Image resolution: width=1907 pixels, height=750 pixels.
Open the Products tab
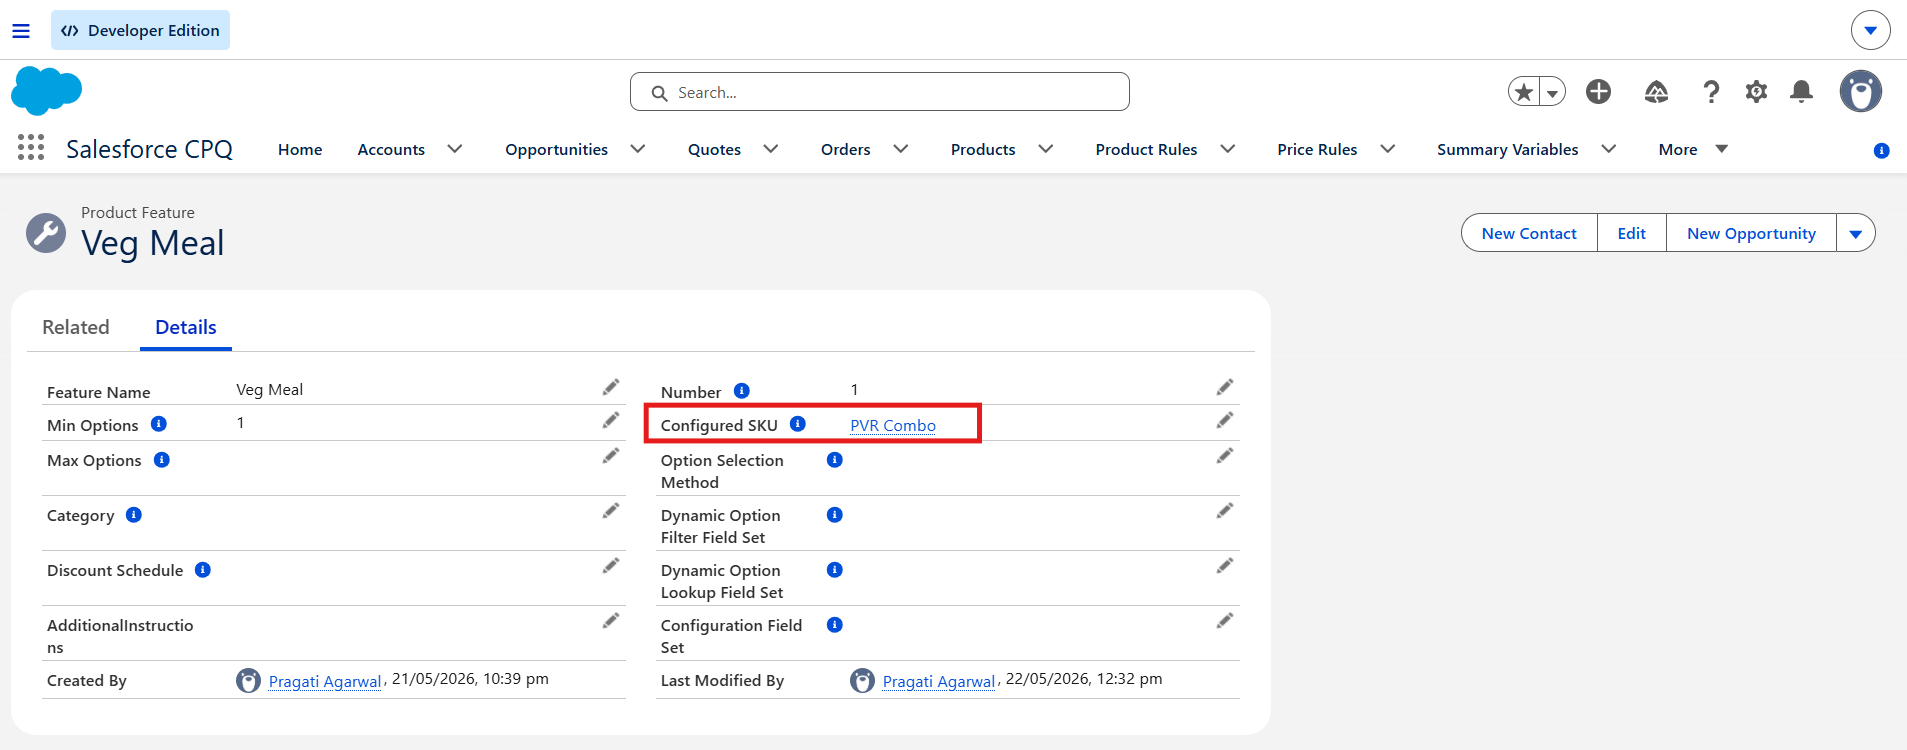click(x=983, y=149)
